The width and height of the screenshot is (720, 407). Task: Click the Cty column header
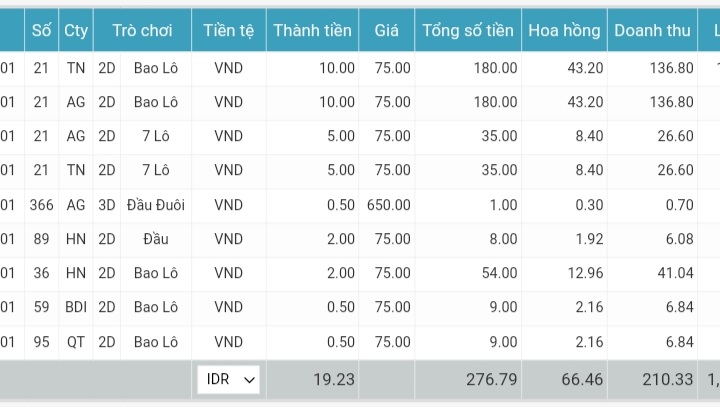point(76,30)
